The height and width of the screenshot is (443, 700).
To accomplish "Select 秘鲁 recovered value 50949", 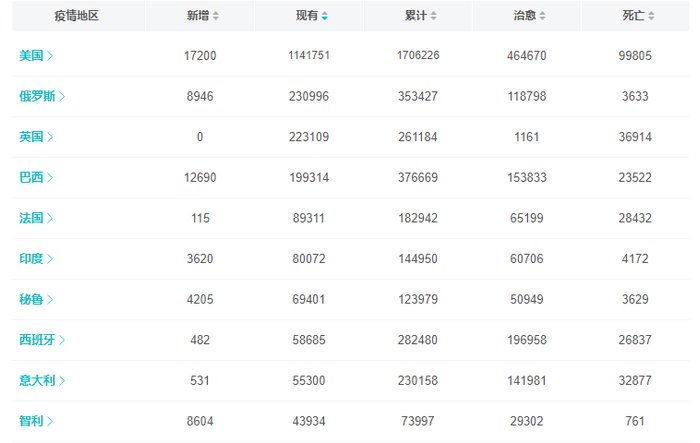I will tap(527, 300).
